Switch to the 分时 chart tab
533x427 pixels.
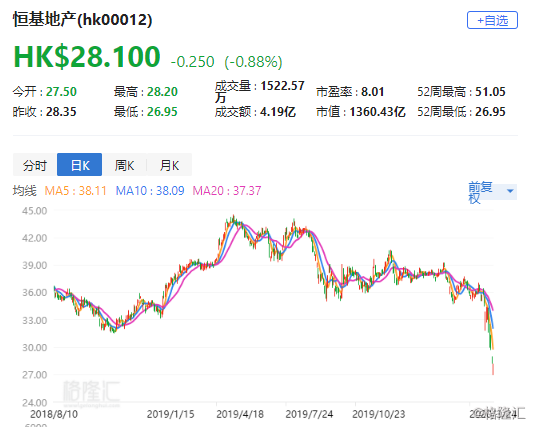tap(35, 165)
